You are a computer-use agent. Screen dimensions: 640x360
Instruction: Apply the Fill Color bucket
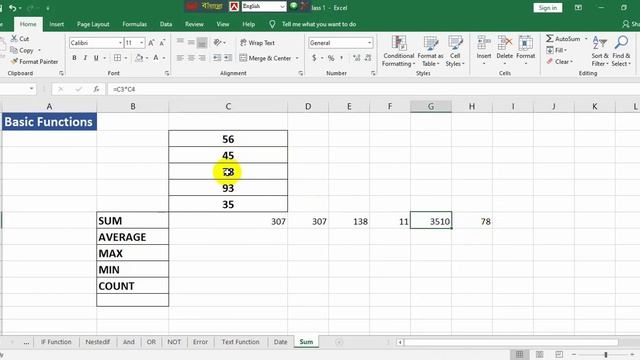tap(139, 58)
